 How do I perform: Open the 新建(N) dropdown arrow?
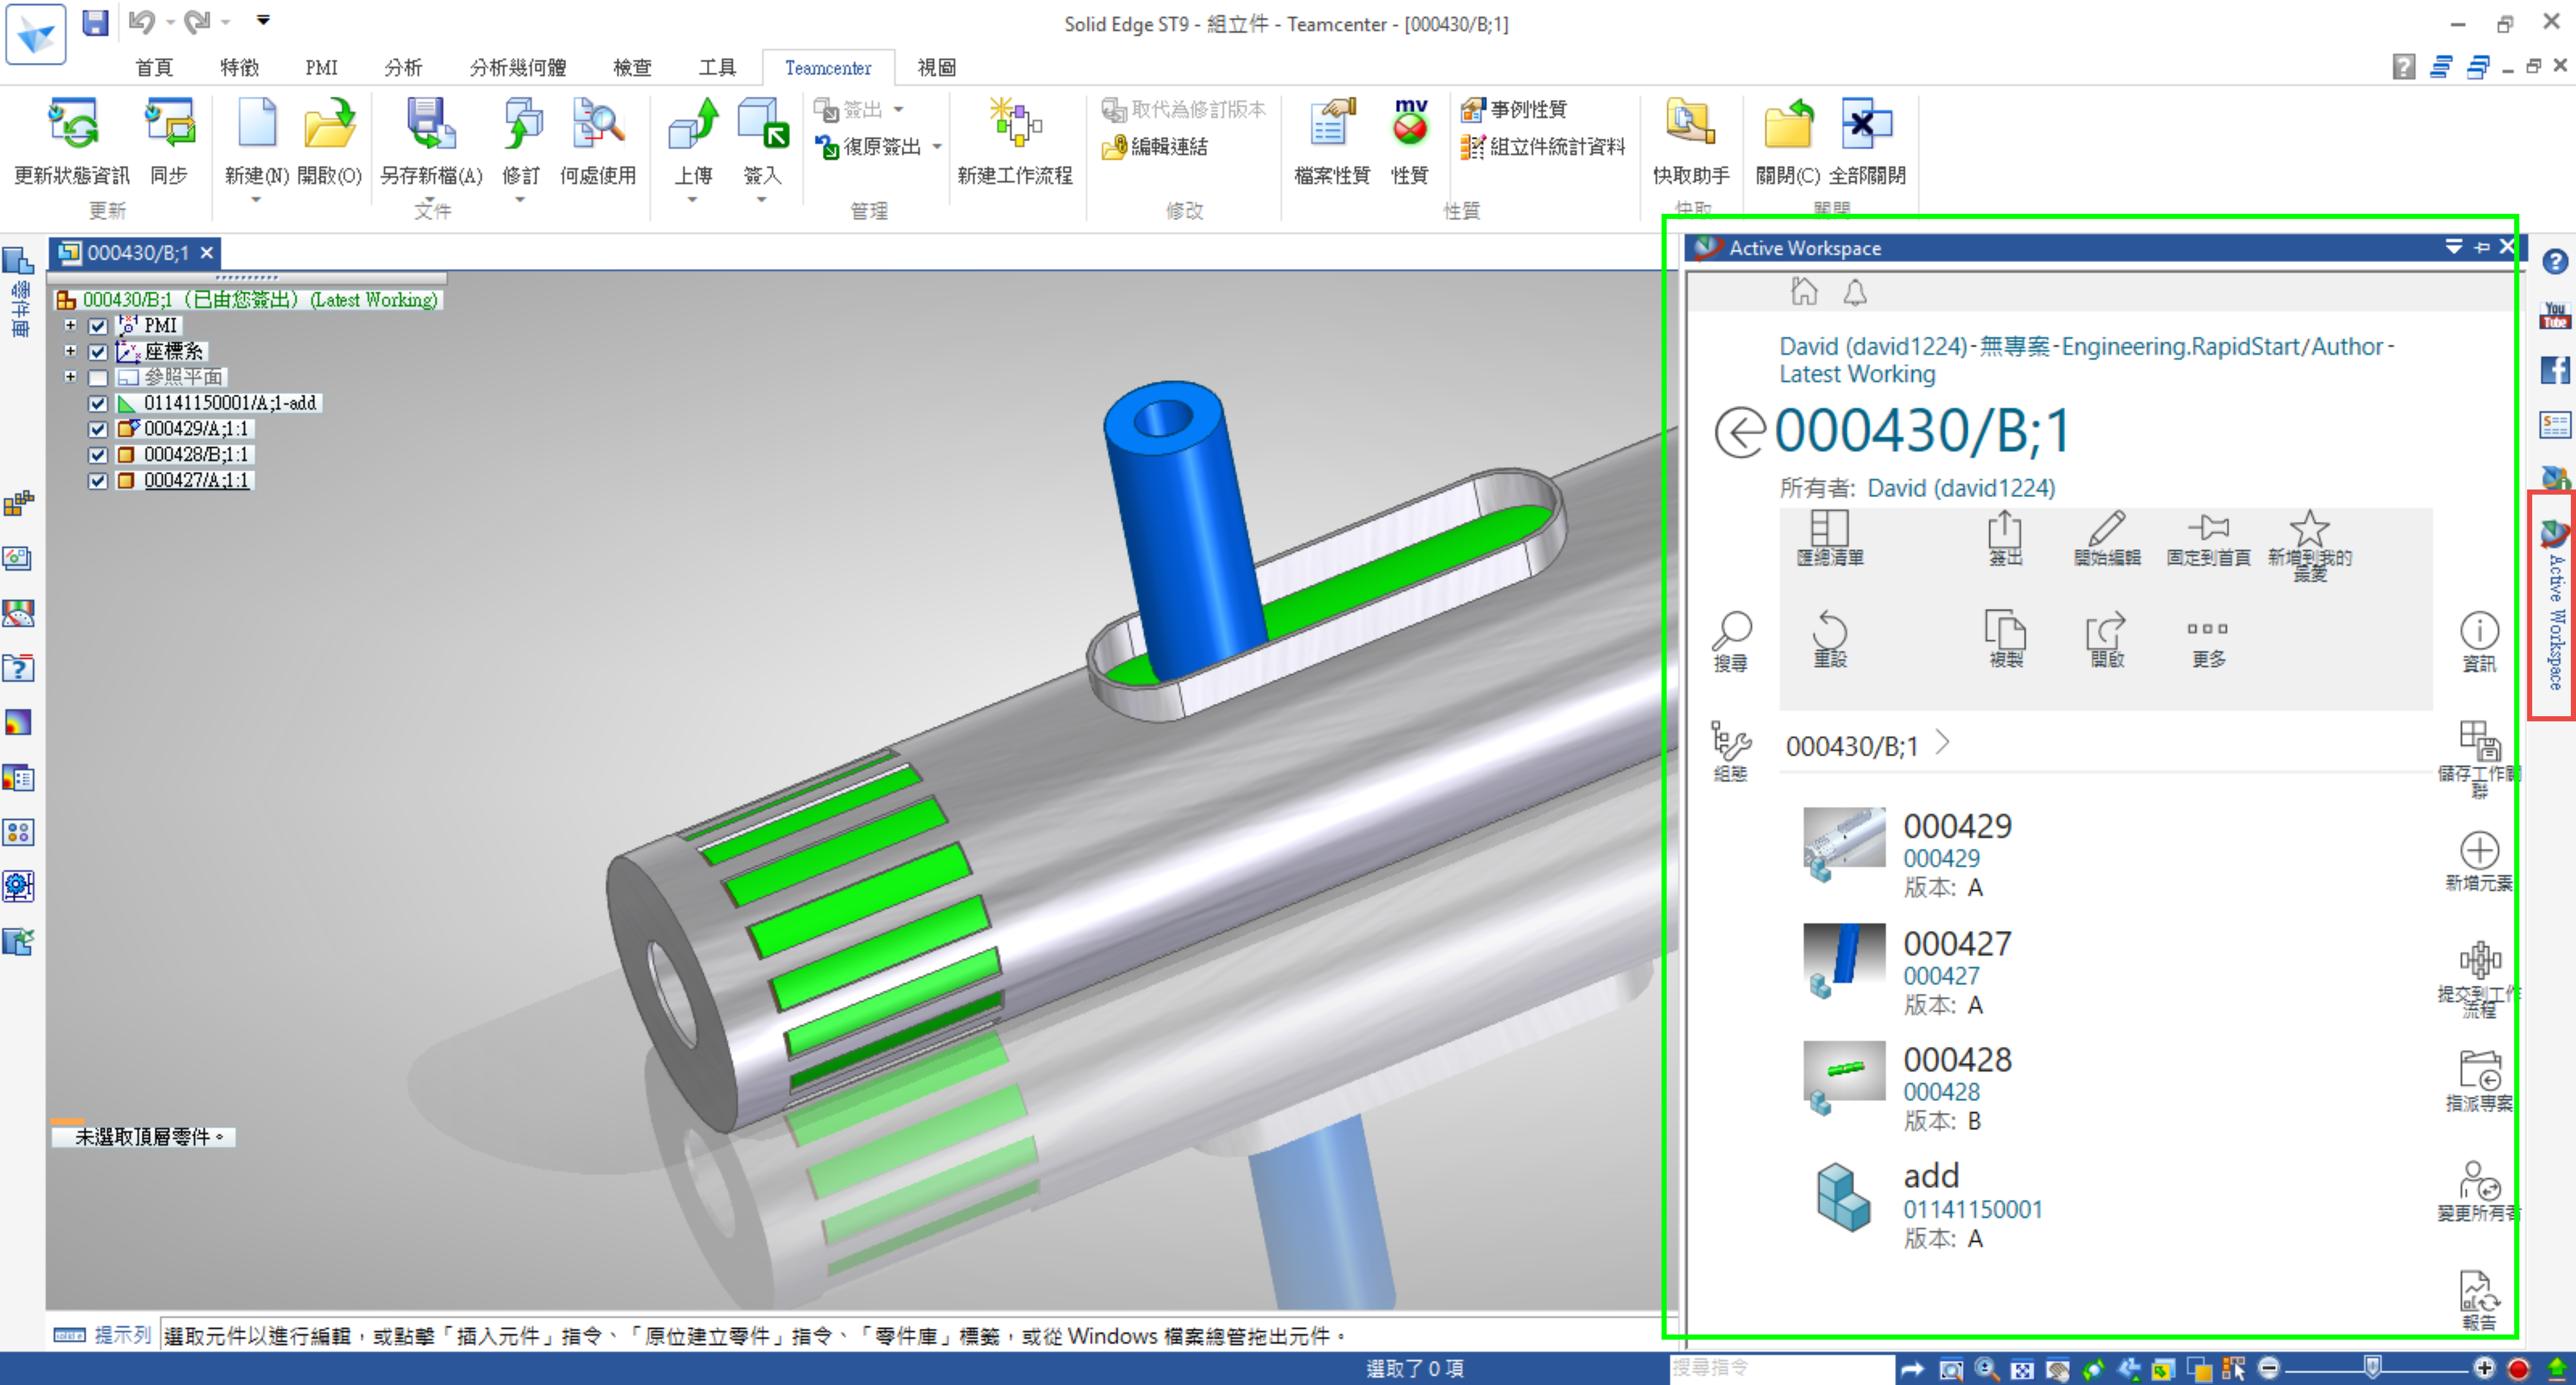[256, 200]
